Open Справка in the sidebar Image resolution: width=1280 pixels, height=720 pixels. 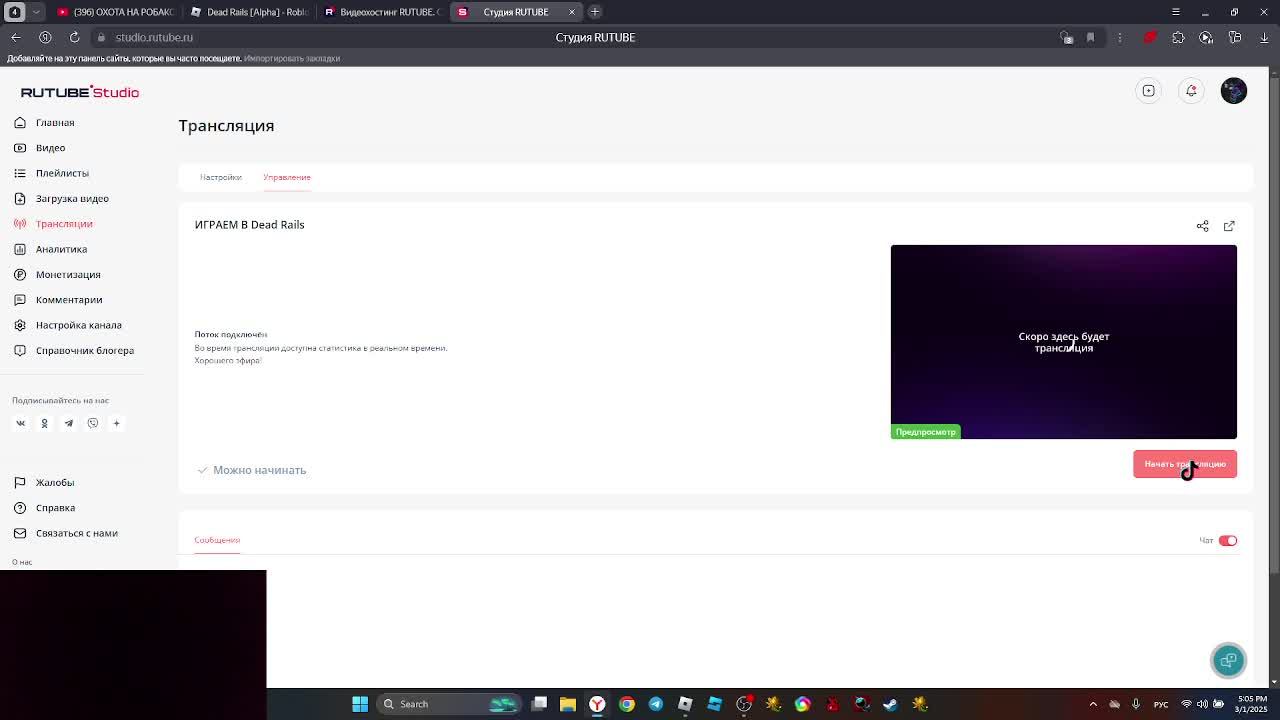click(x=45, y=508)
